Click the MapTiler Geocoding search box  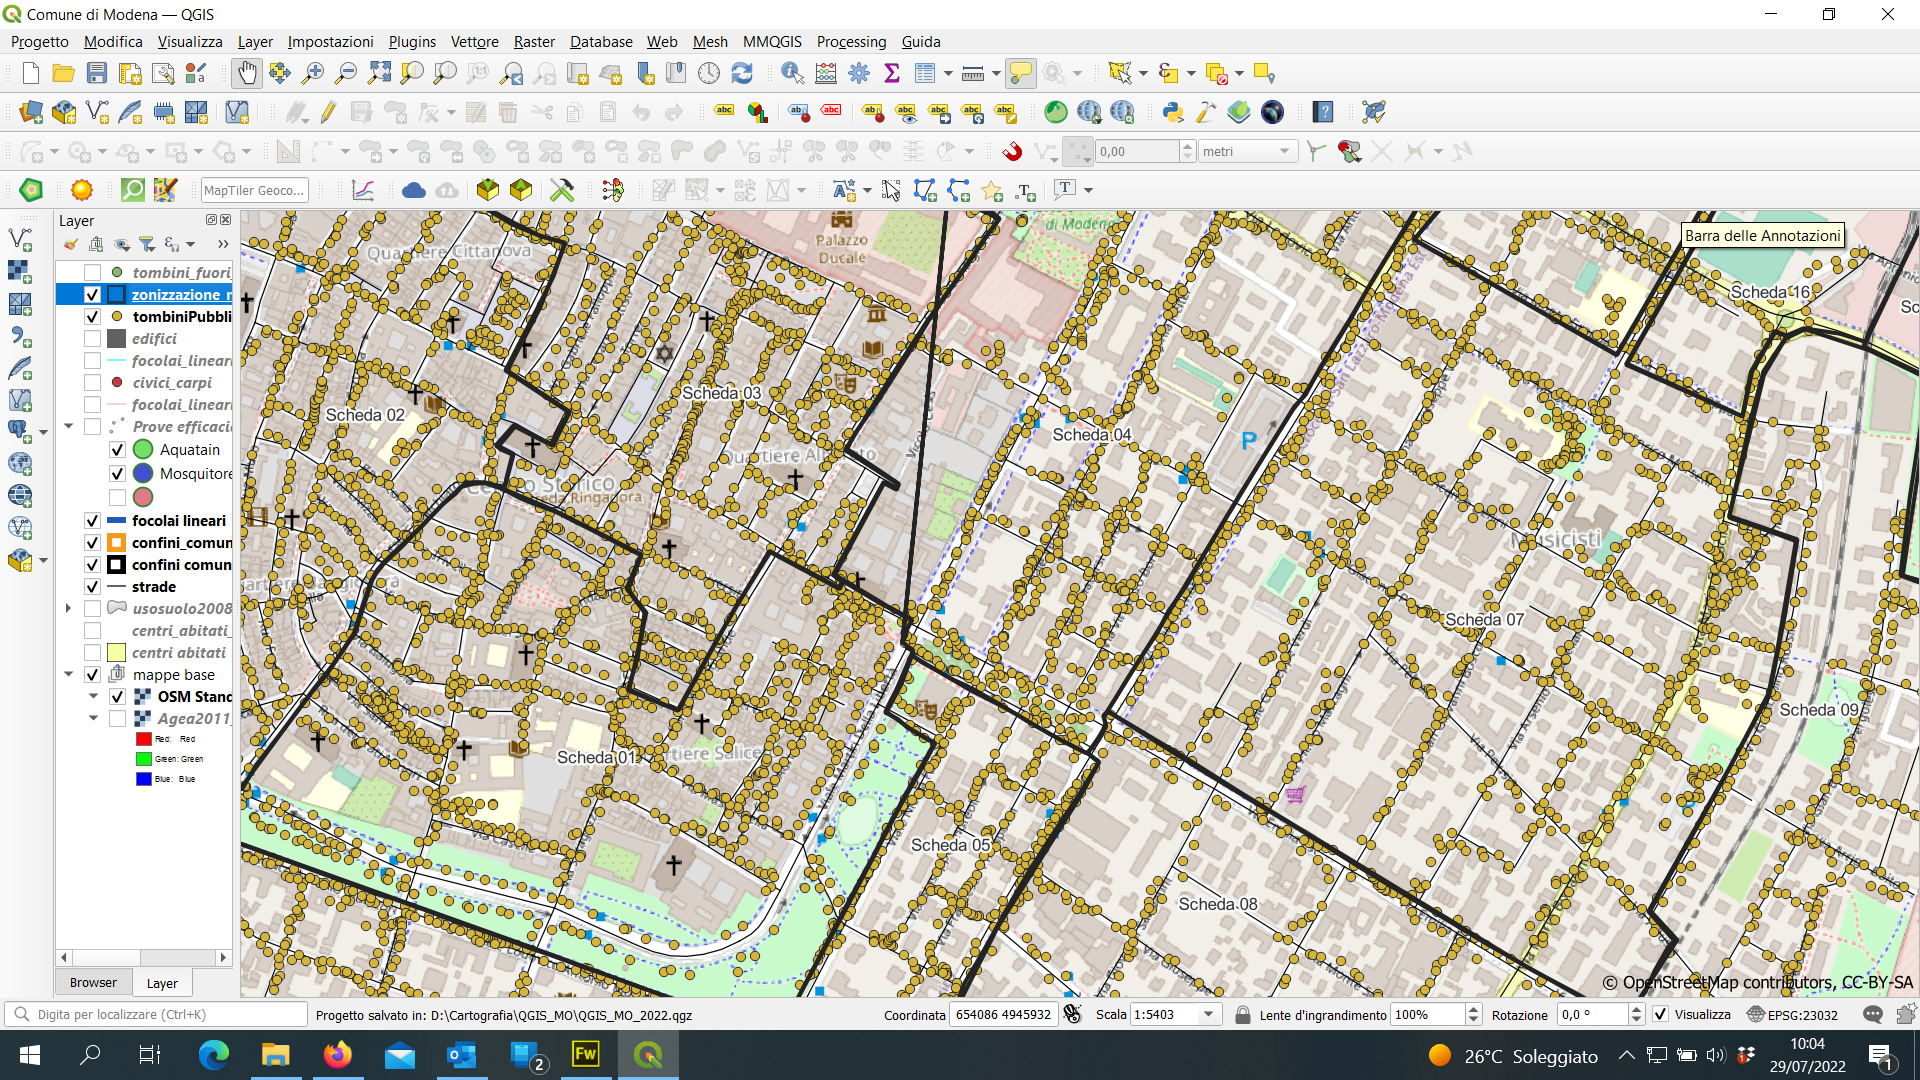(x=254, y=190)
